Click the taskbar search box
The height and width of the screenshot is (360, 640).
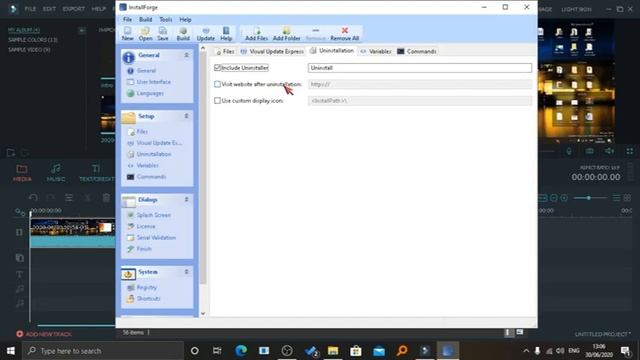coord(103,351)
